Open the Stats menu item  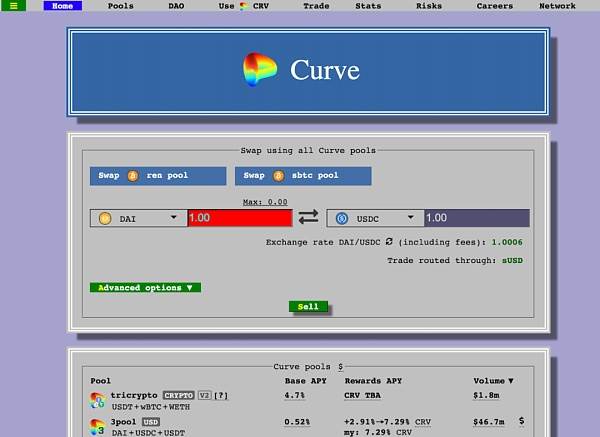[368, 6]
